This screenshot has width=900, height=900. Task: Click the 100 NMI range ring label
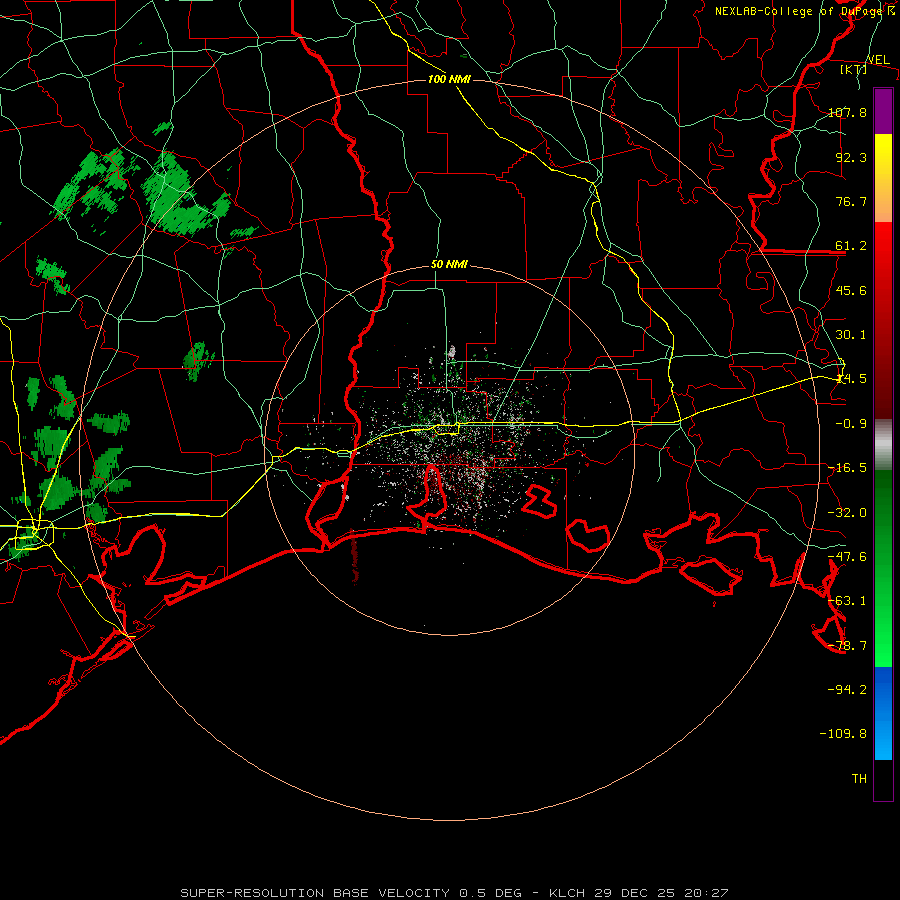click(449, 79)
